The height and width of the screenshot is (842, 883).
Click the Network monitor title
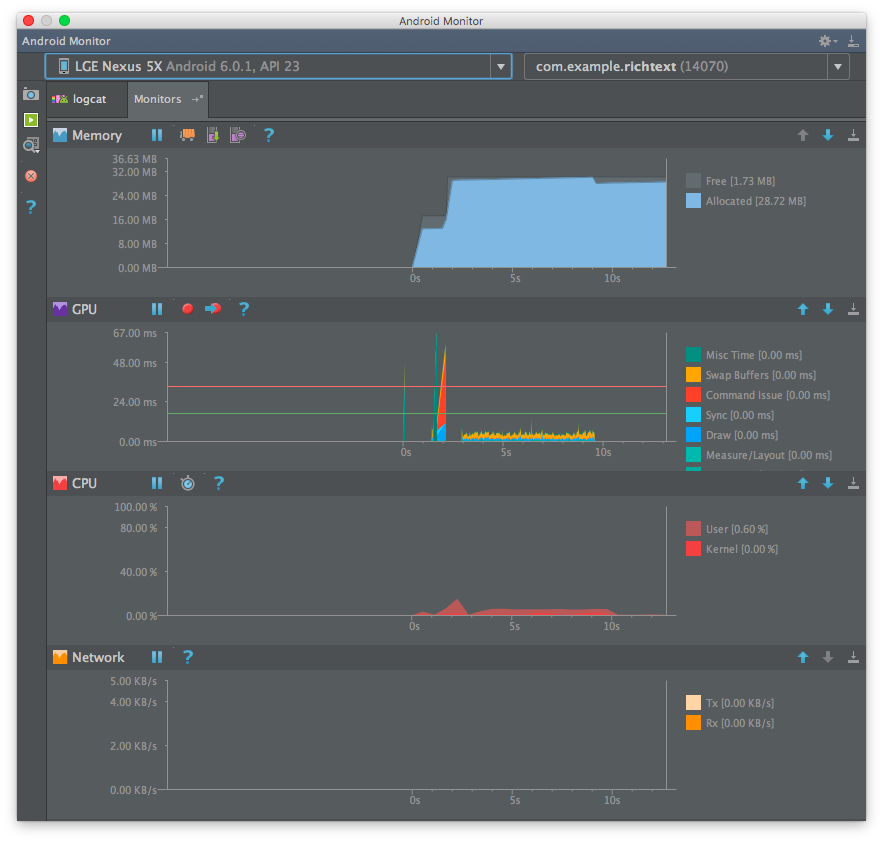98,657
